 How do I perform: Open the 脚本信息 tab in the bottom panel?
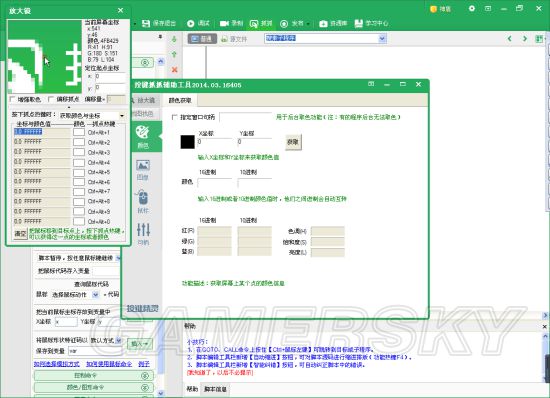215,389
